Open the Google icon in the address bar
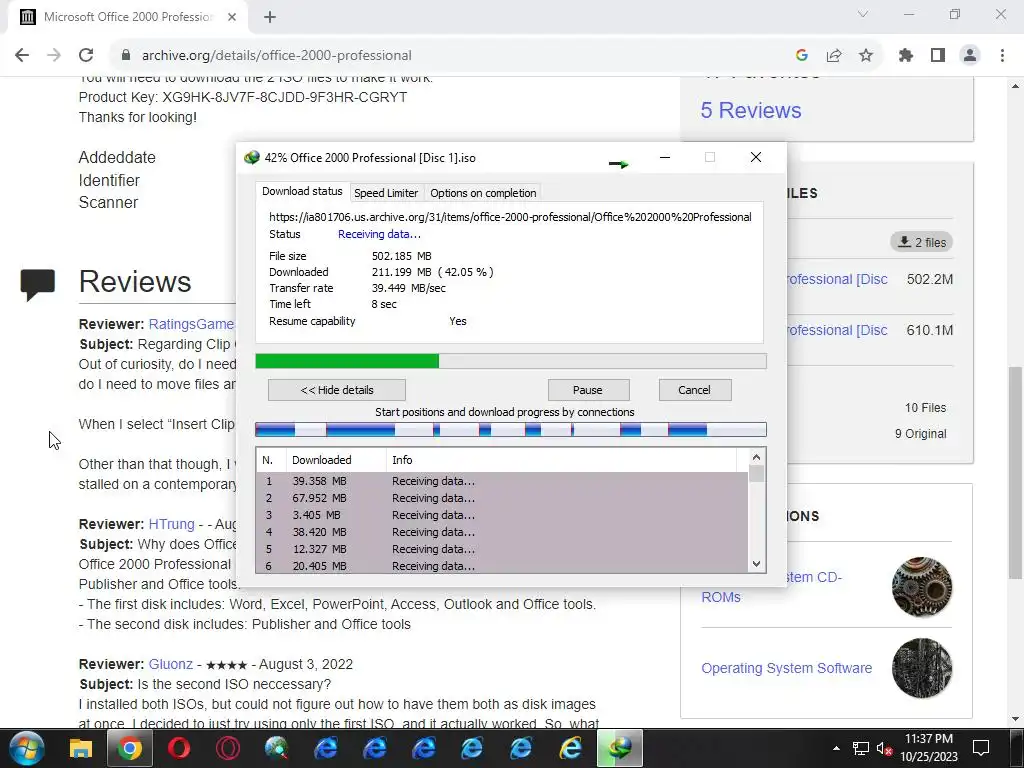Image resolution: width=1024 pixels, height=768 pixels. [x=802, y=56]
